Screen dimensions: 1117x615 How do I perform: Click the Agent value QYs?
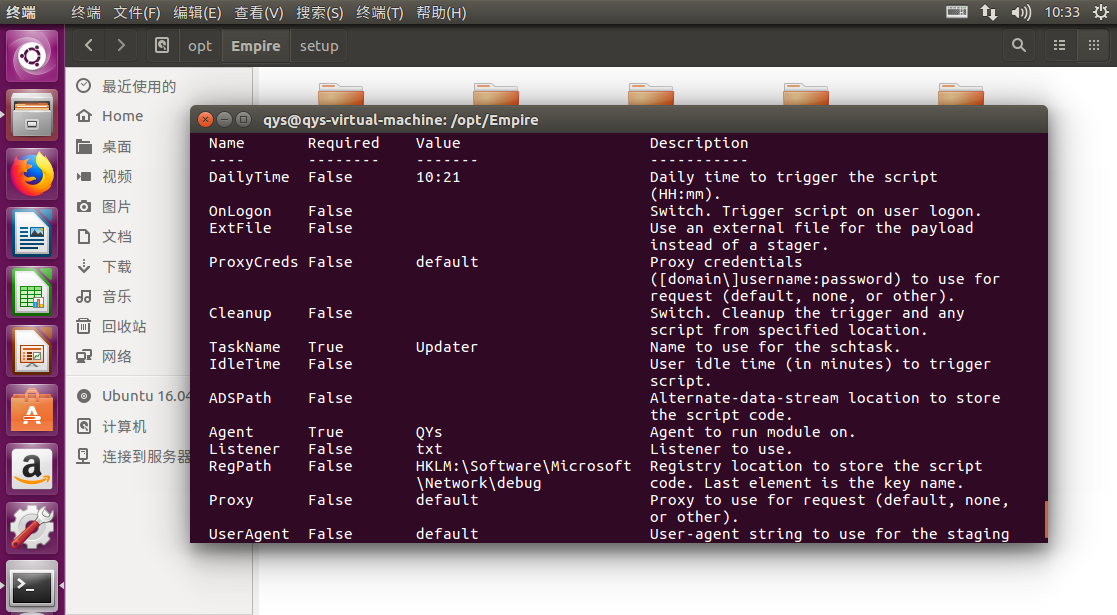click(429, 432)
